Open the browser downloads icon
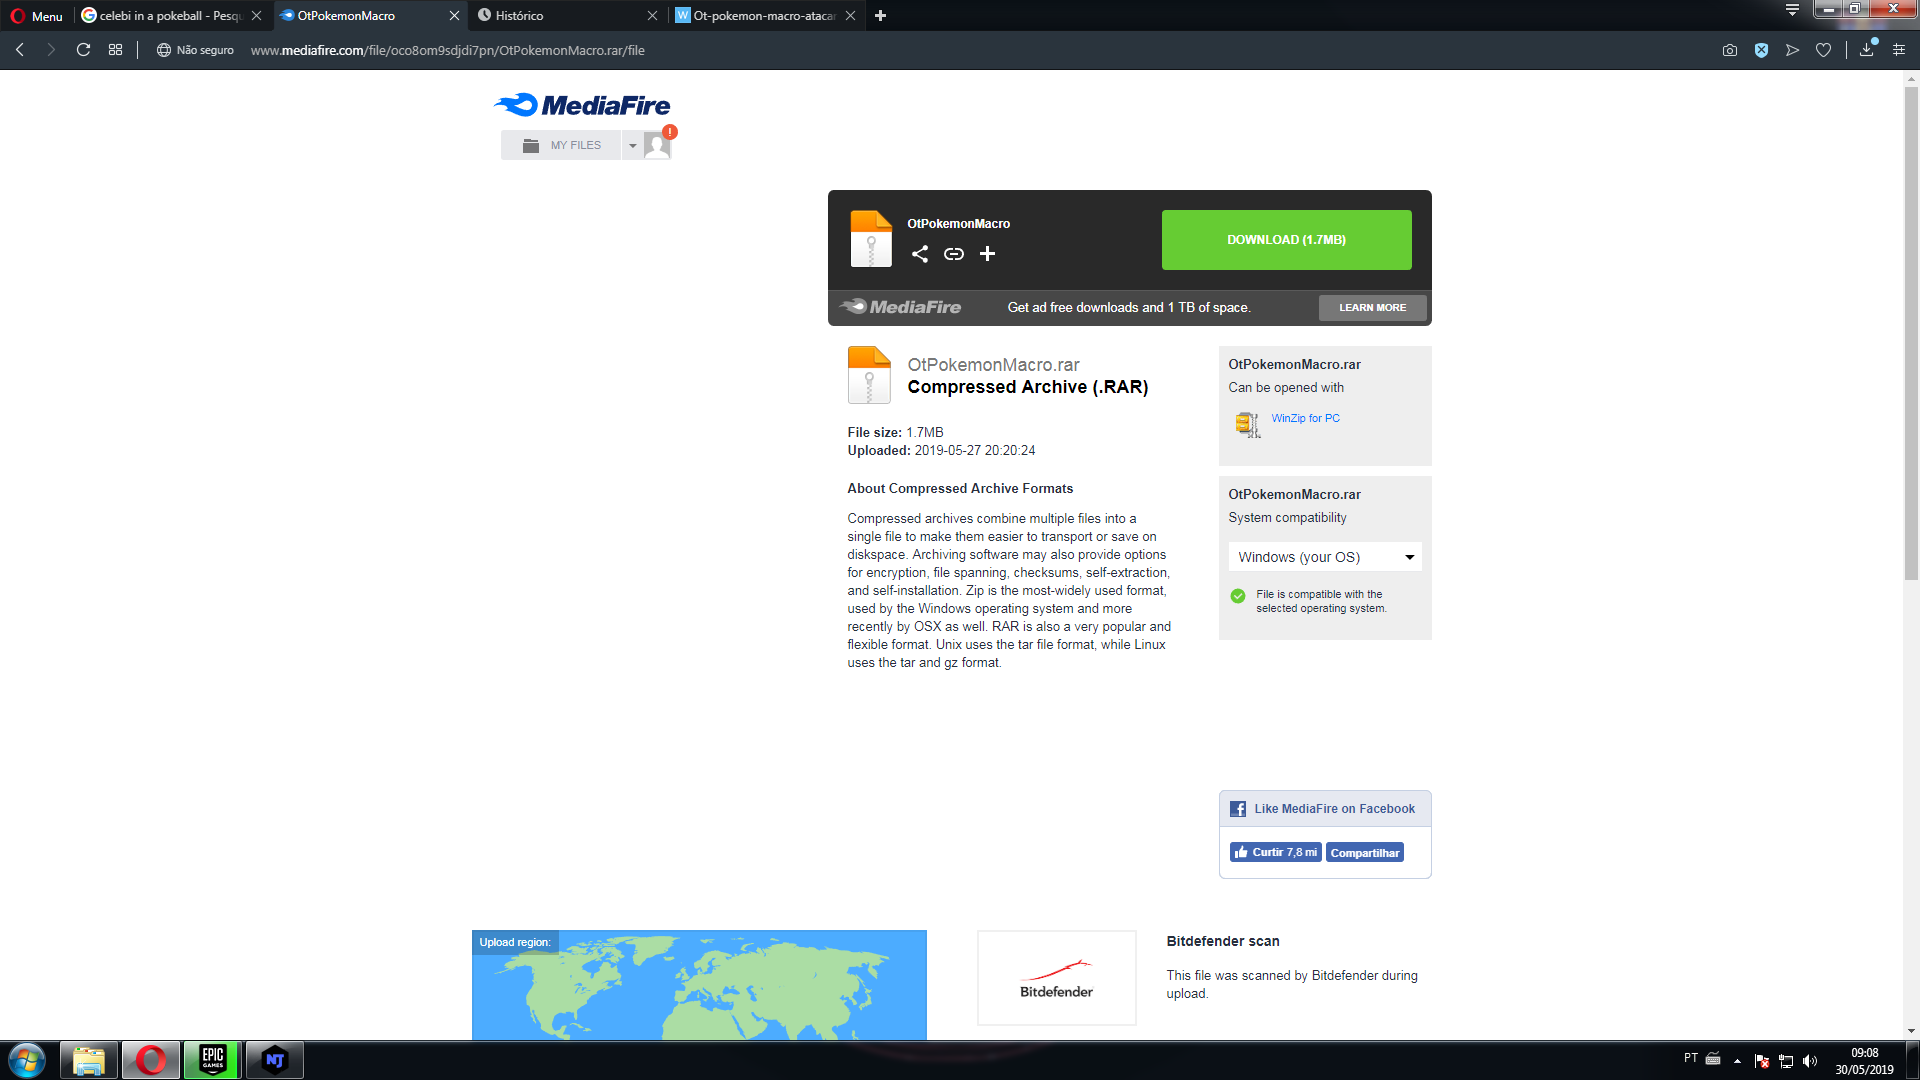The image size is (1920, 1080). (1867, 50)
